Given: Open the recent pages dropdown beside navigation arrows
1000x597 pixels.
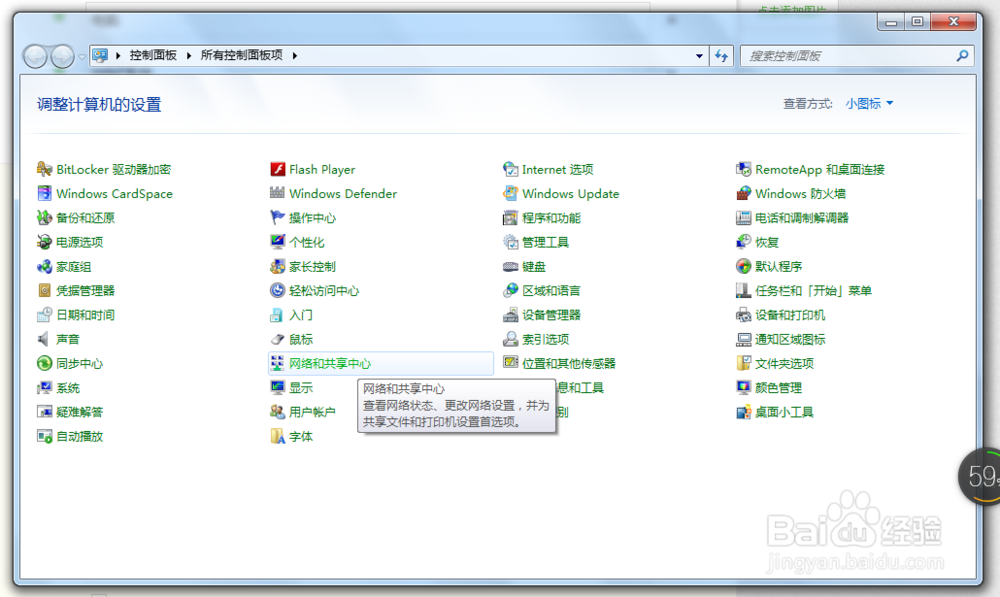Looking at the screenshot, I should 82,57.
